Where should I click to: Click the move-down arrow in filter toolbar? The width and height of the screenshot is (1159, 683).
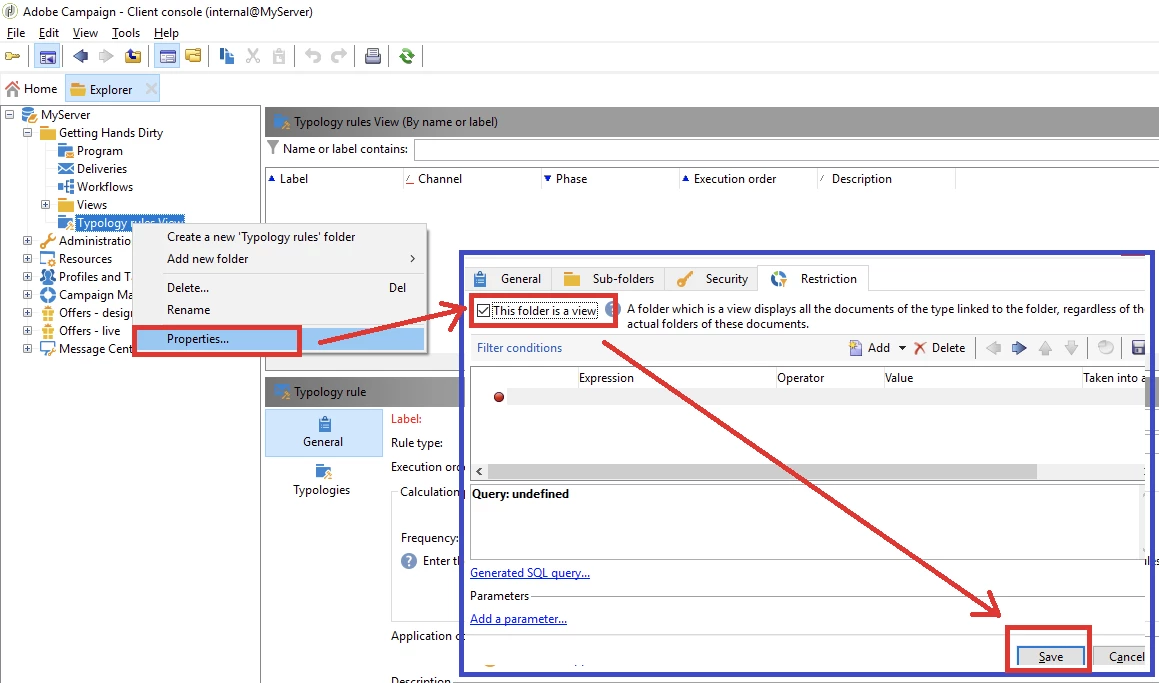(1071, 347)
